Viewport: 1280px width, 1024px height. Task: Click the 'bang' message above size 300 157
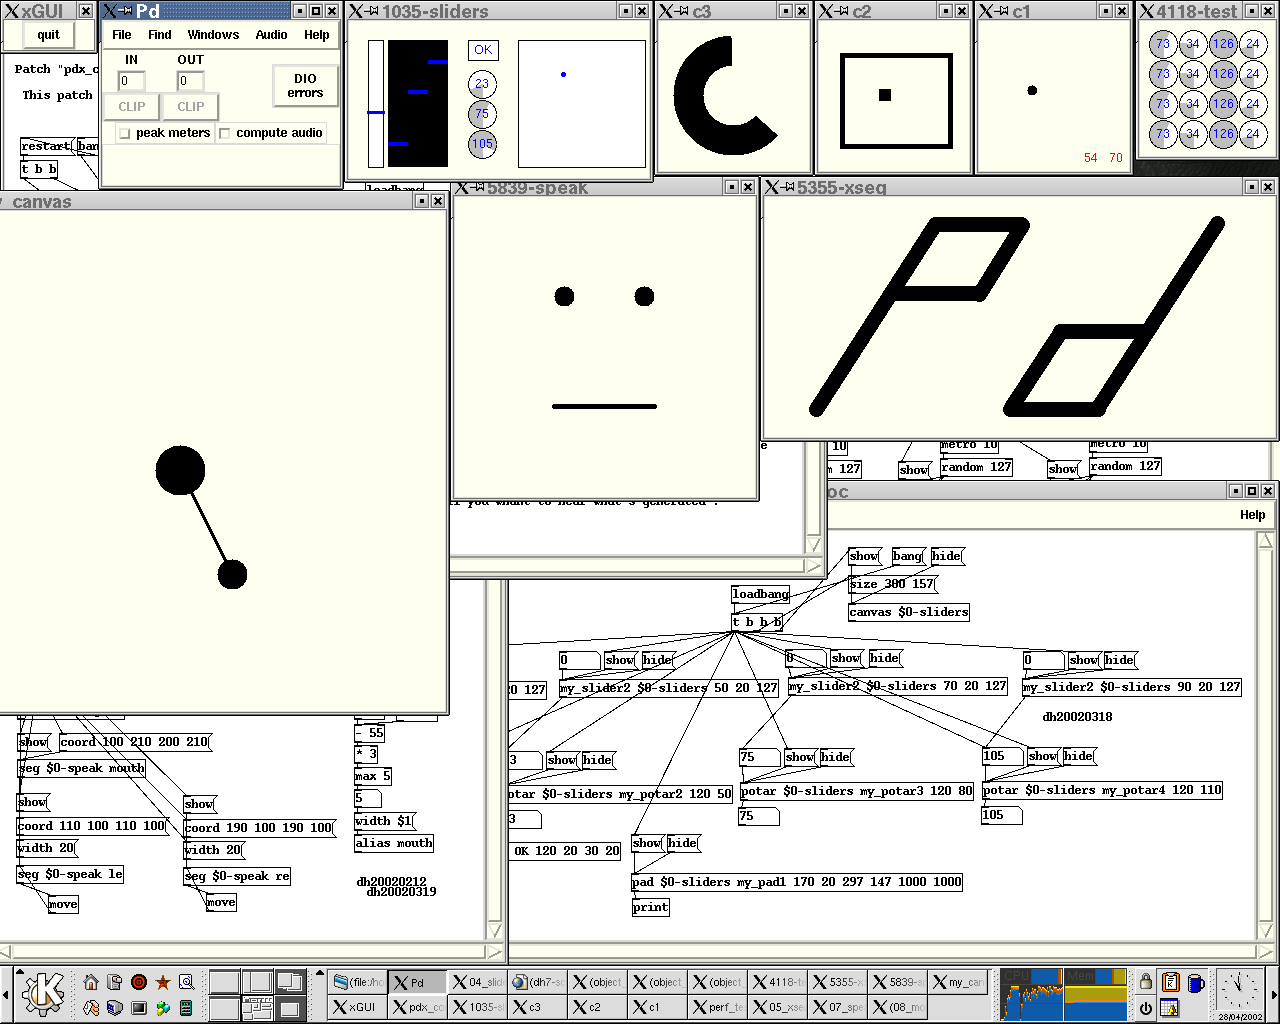tap(908, 556)
